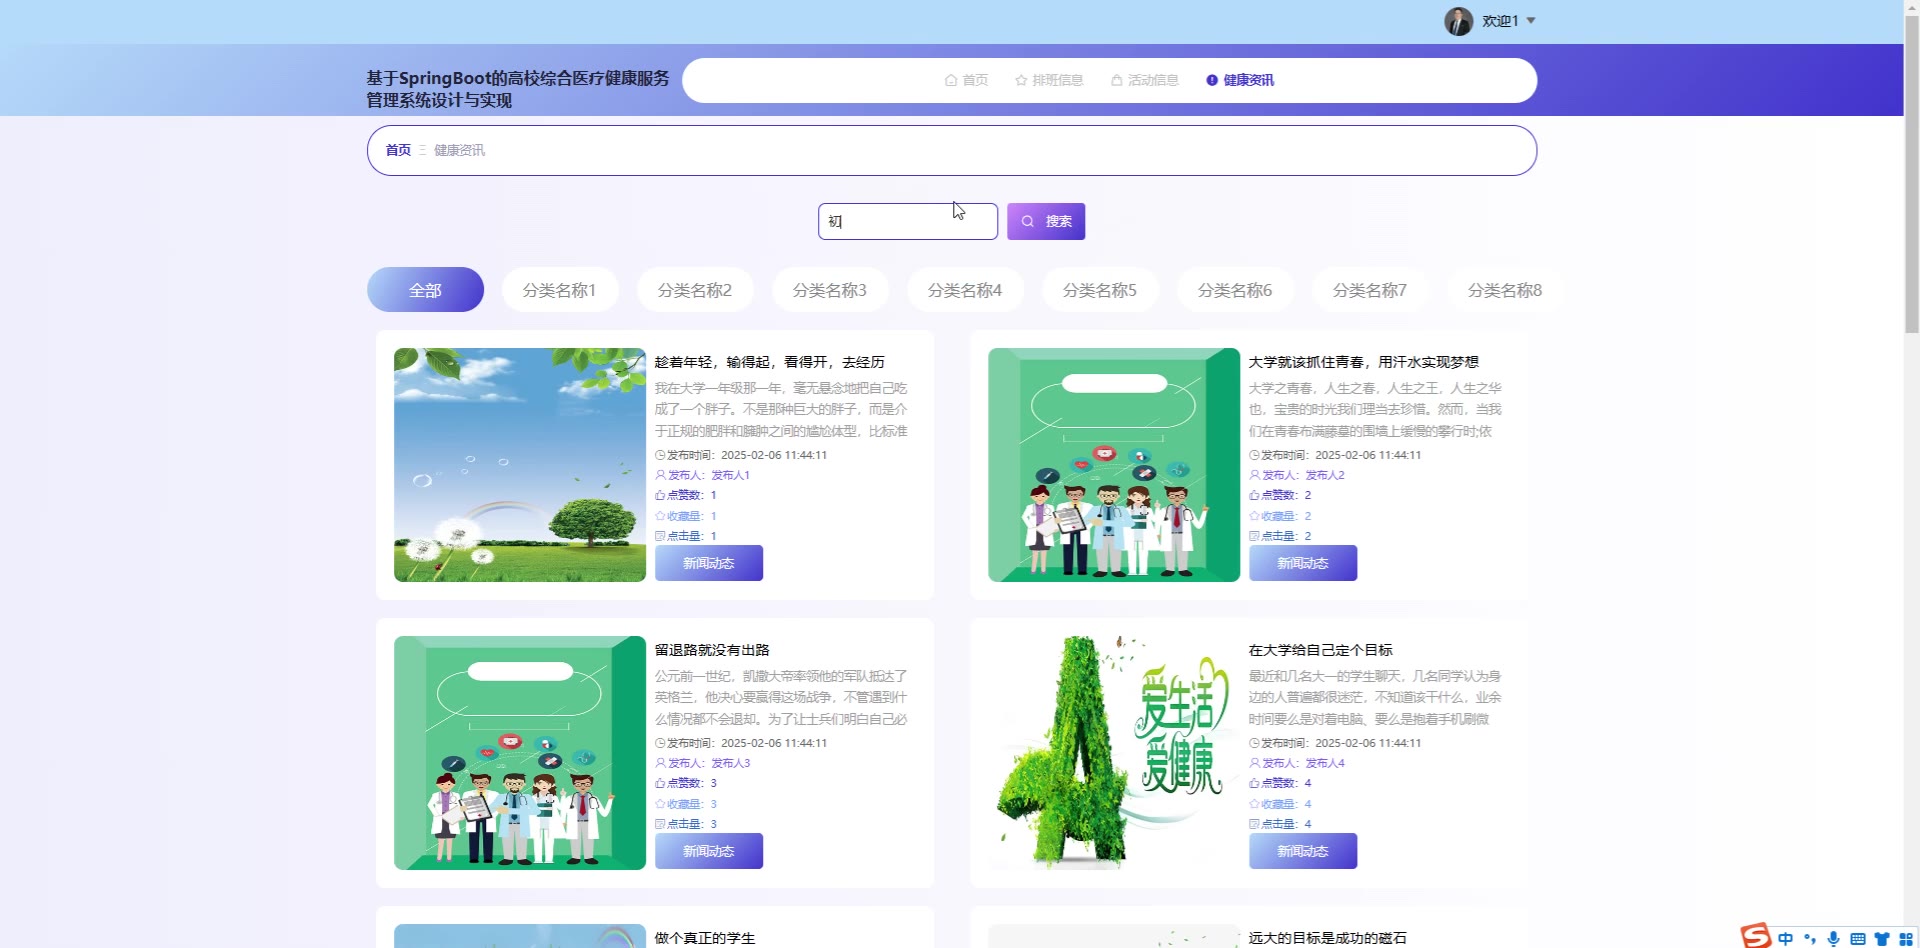1920x948 pixels.
Task: Go to 首页 in the navigation bar
Action: coord(966,80)
